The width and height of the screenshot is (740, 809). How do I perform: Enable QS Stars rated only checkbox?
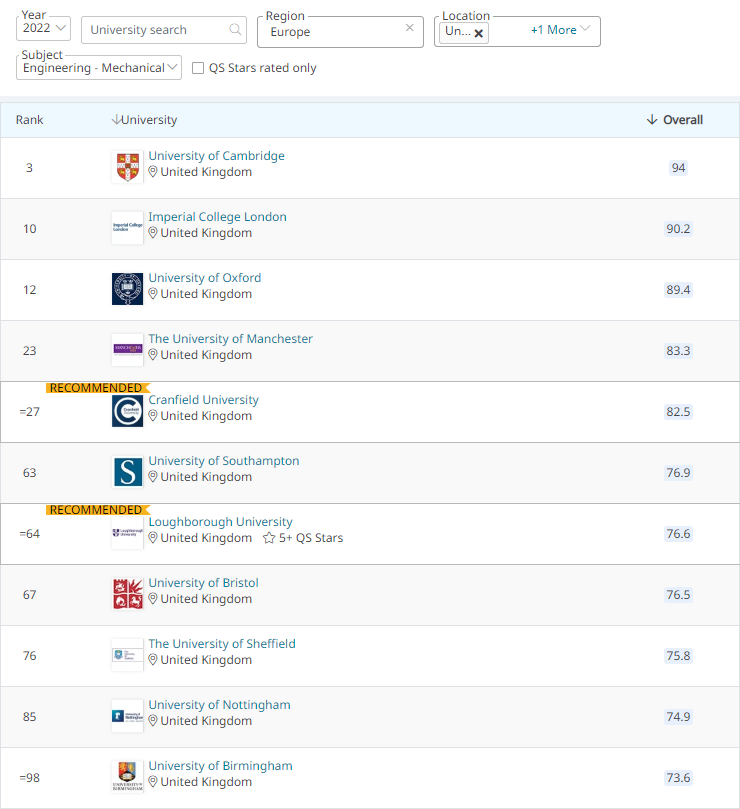[x=198, y=68]
